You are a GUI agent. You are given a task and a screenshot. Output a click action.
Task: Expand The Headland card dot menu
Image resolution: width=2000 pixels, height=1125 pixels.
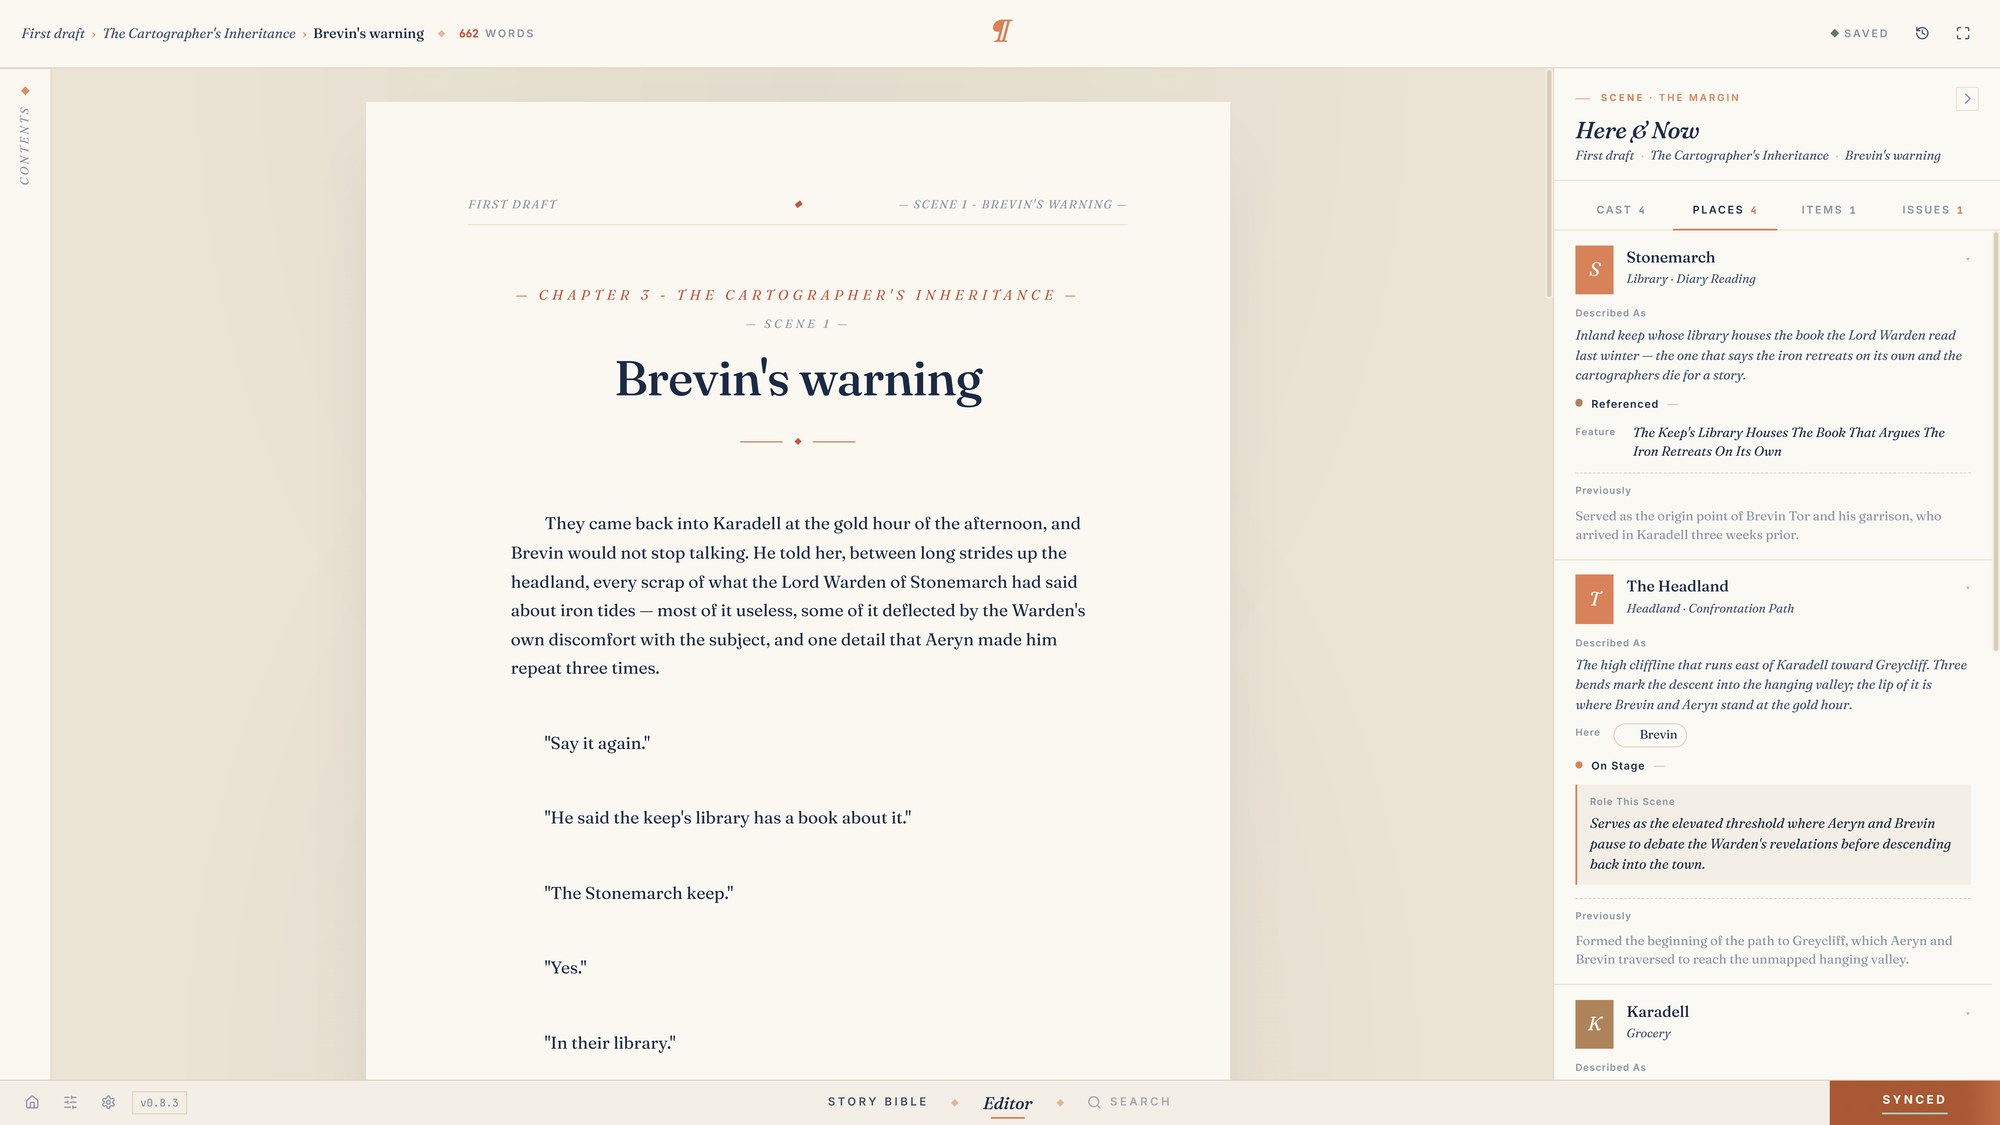click(1967, 588)
